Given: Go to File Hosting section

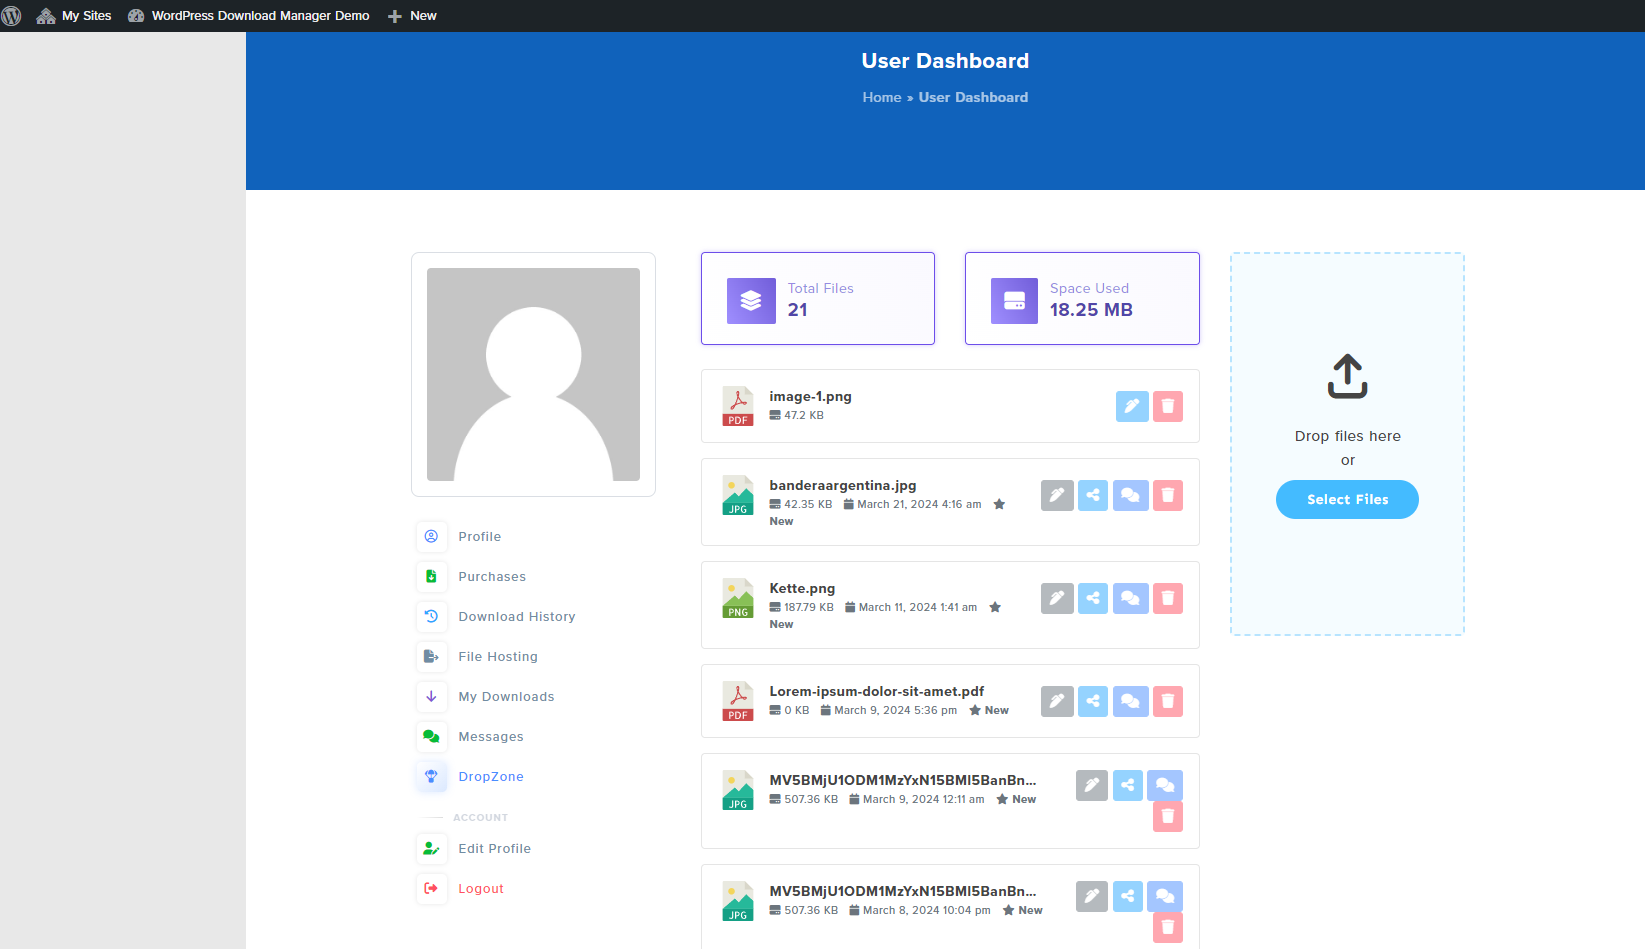Looking at the screenshot, I should (497, 657).
